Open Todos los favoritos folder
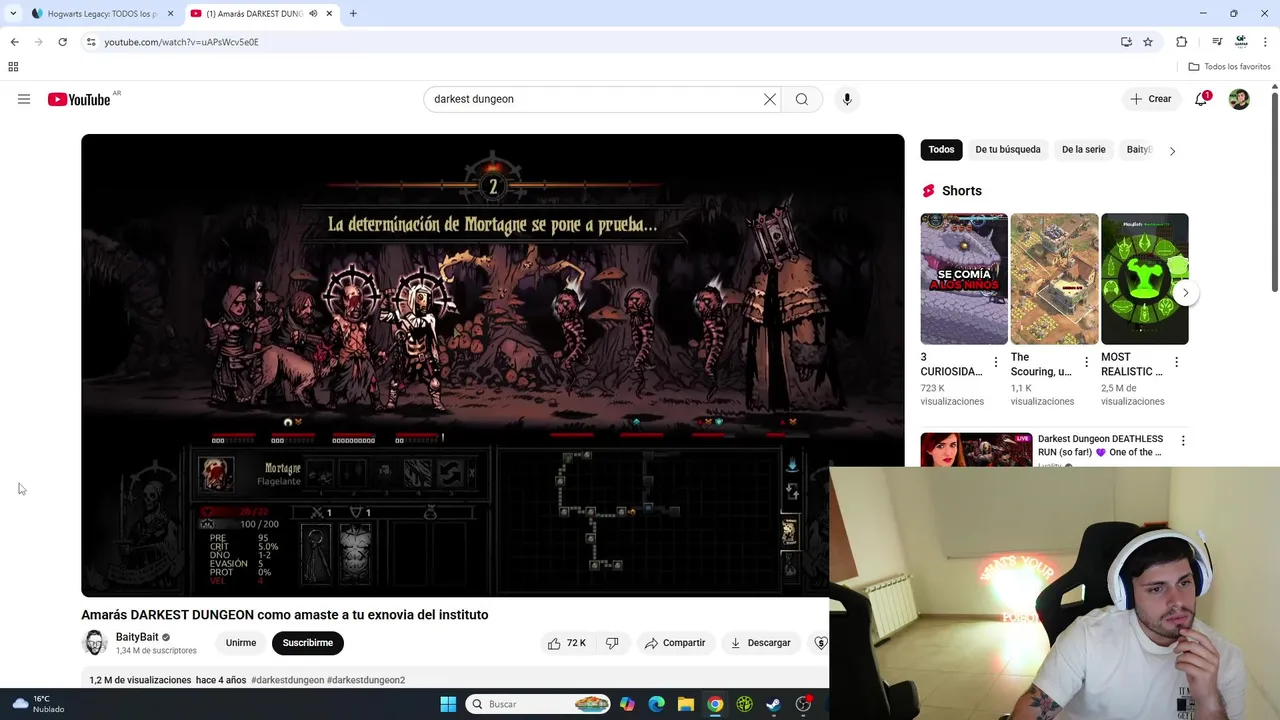 (x=1230, y=67)
